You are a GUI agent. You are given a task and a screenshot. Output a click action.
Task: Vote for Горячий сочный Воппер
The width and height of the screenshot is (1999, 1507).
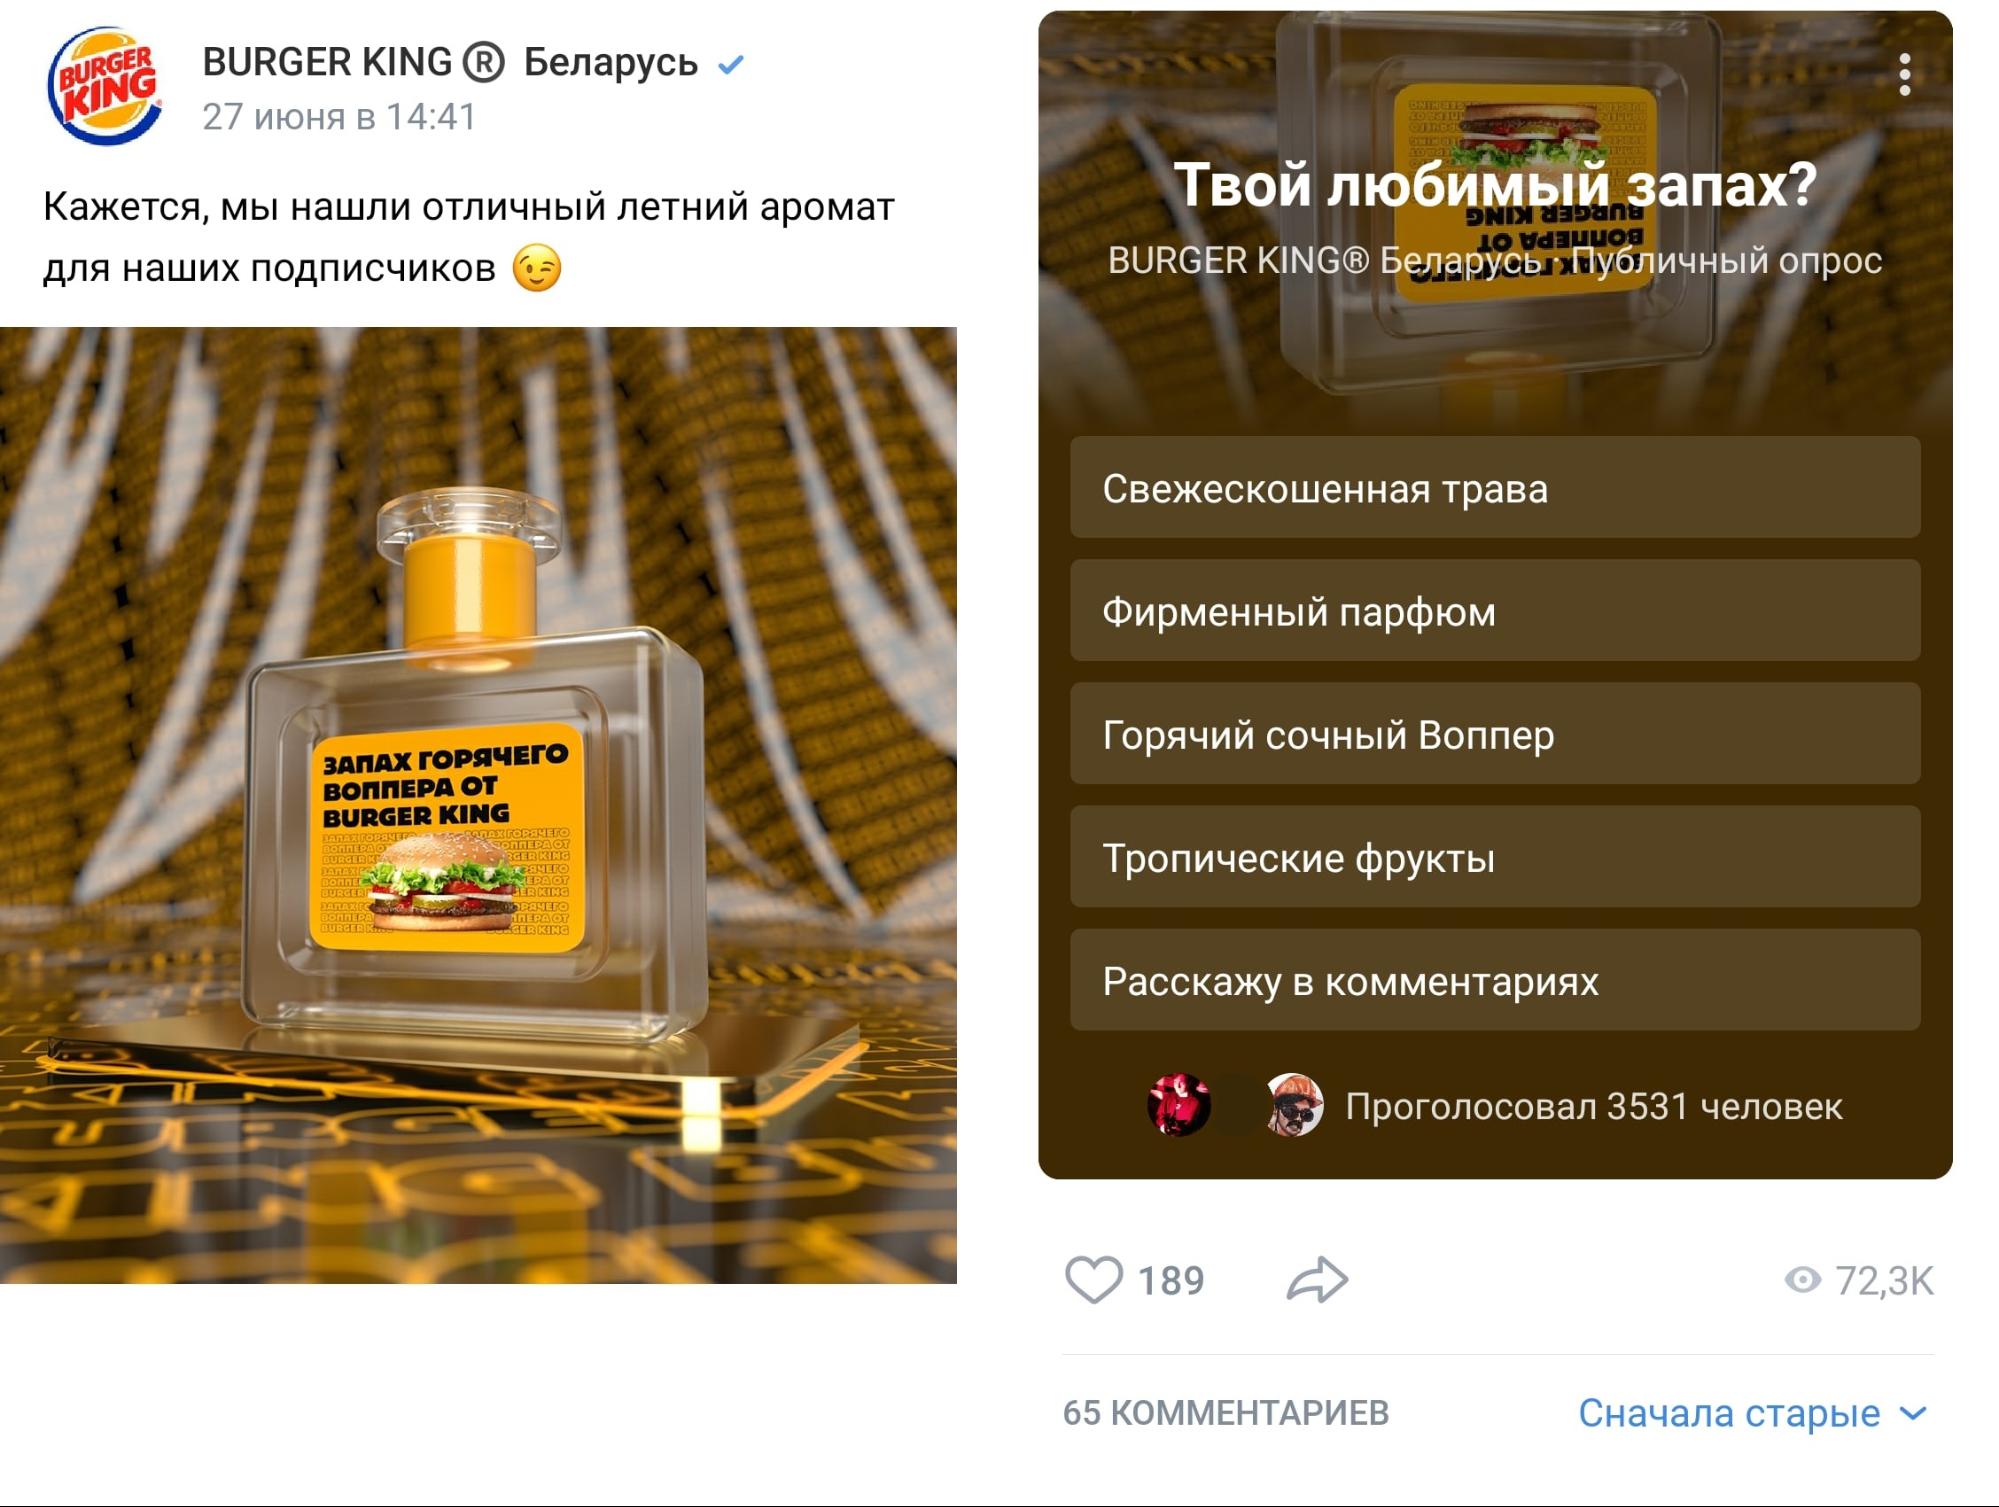pyautogui.click(x=1495, y=733)
